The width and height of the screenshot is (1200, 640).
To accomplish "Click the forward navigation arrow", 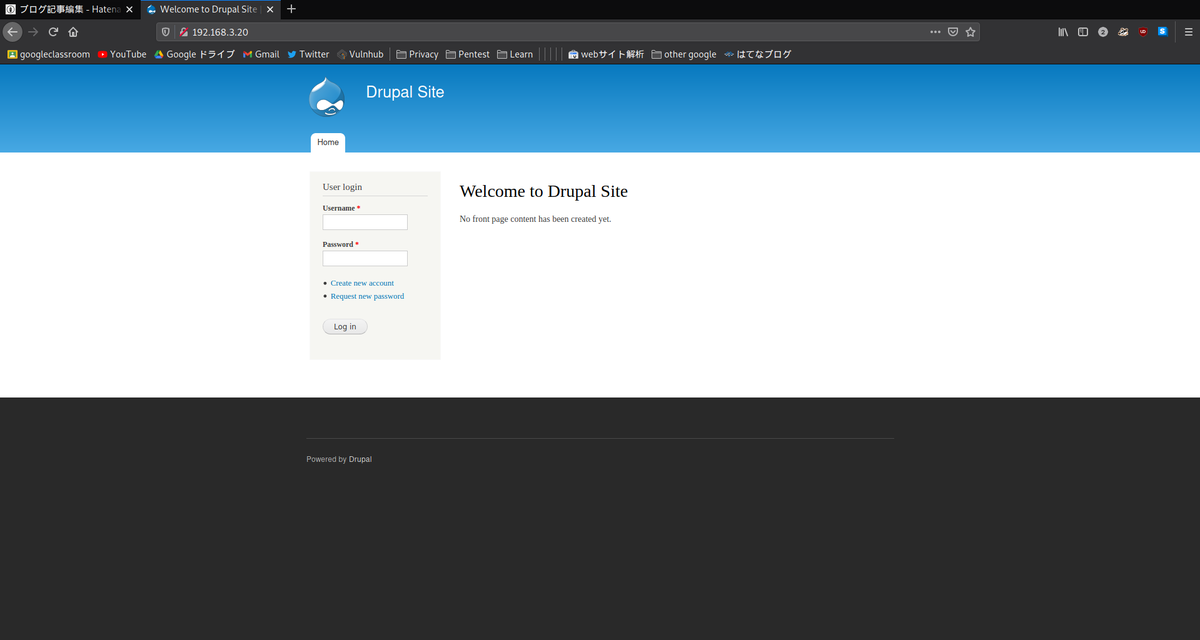I will 33,31.
